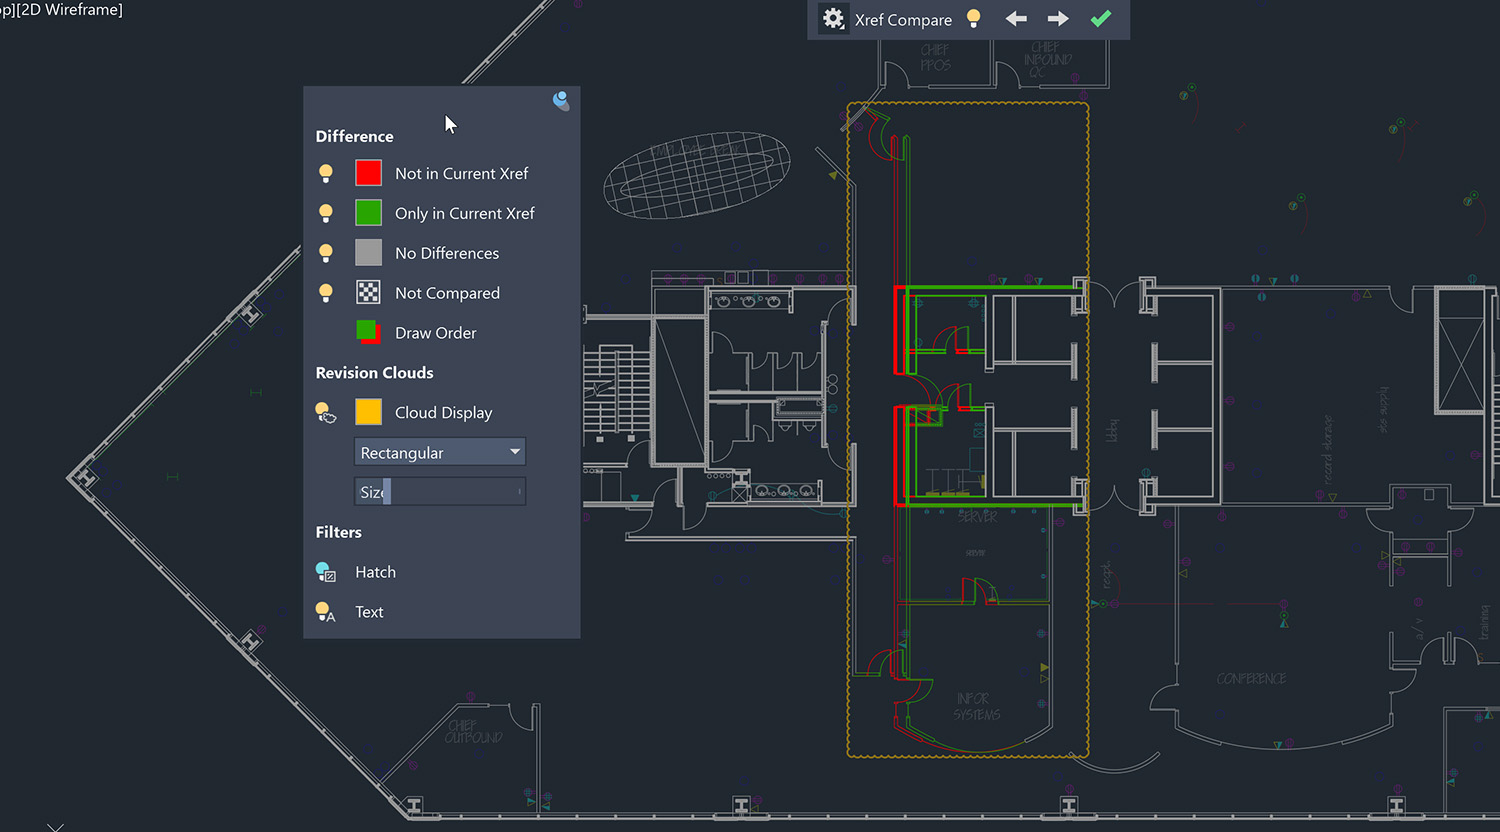
Task: Toggle lightbulb for Only in Current Xref
Action: point(326,213)
